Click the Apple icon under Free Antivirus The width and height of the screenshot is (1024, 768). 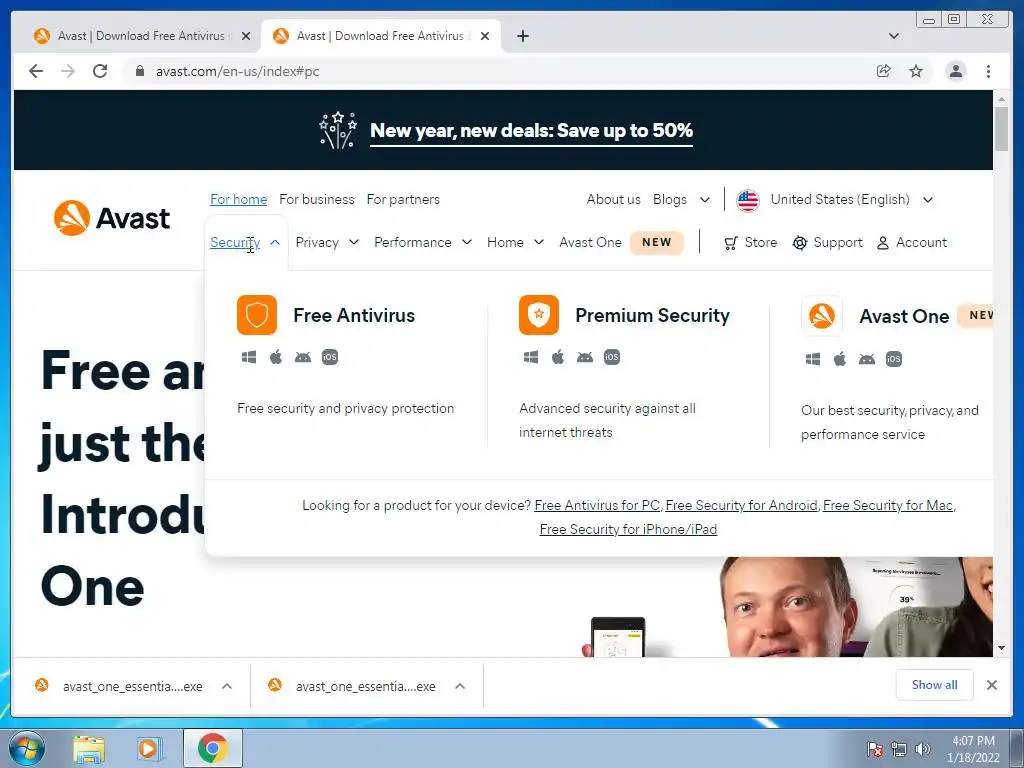pyautogui.click(x=276, y=357)
